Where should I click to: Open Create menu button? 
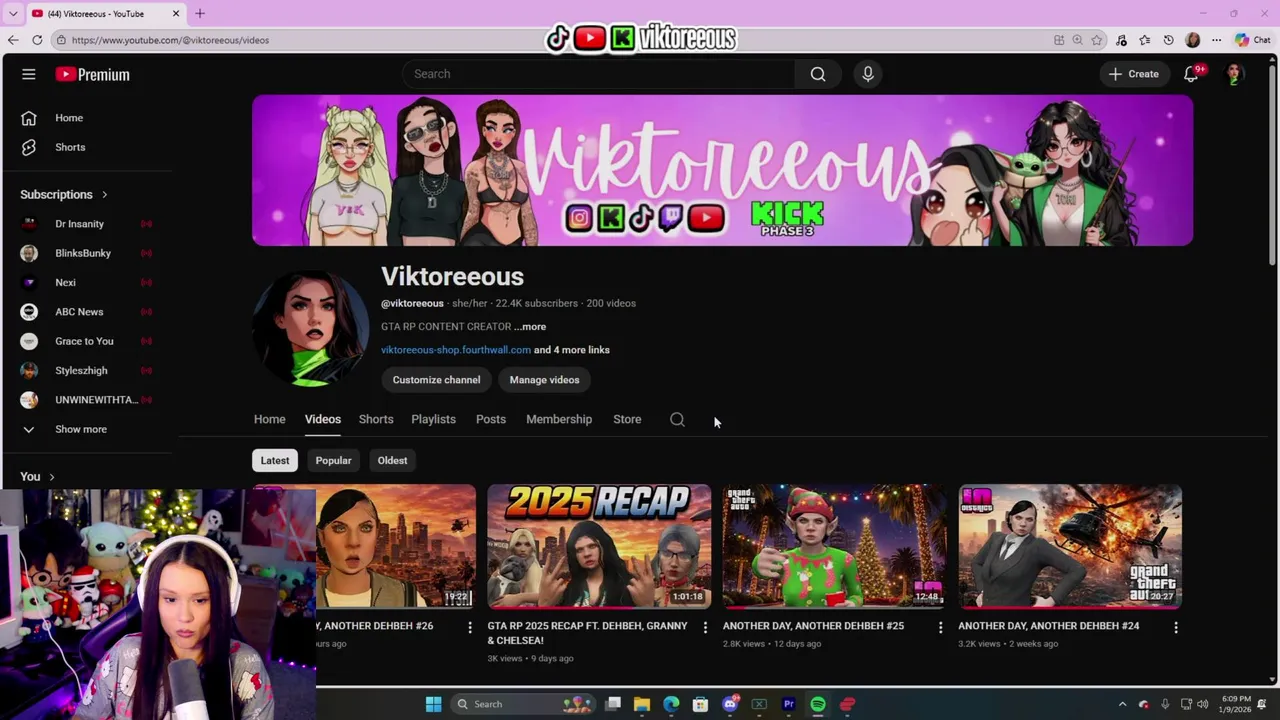[1134, 74]
